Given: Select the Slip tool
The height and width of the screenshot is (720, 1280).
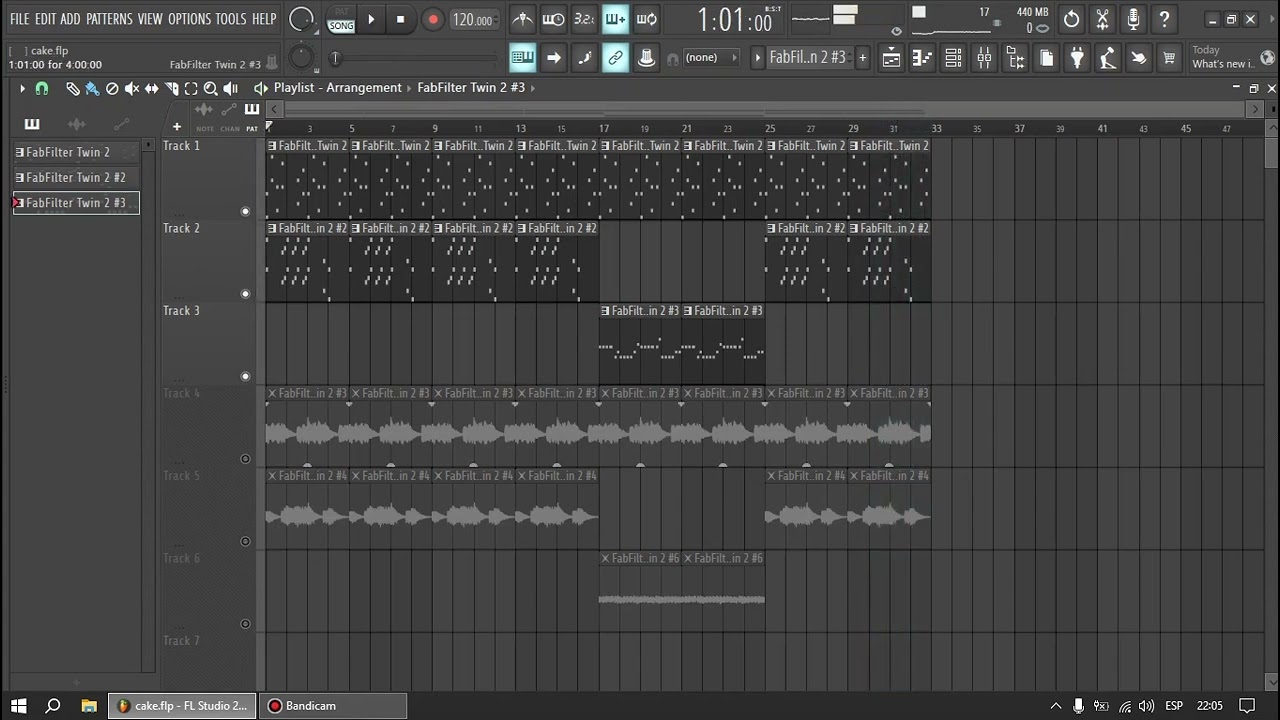Looking at the screenshot, I should point(152,88).
